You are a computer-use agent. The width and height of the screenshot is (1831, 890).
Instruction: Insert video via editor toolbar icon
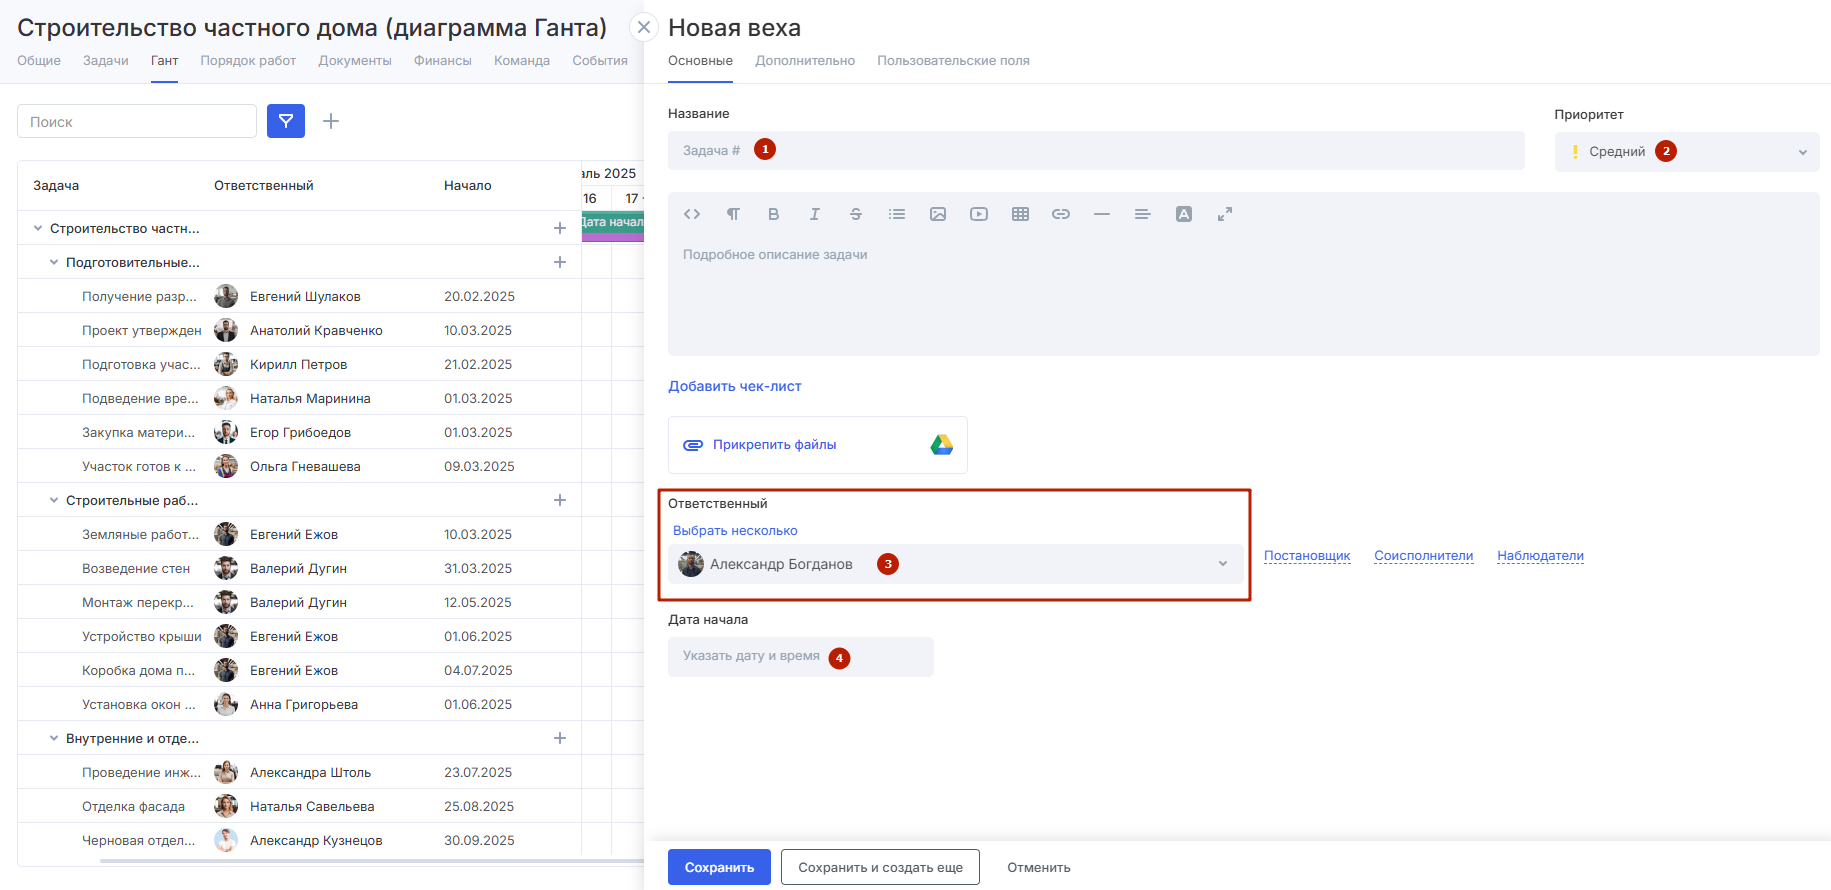point(979,214)
